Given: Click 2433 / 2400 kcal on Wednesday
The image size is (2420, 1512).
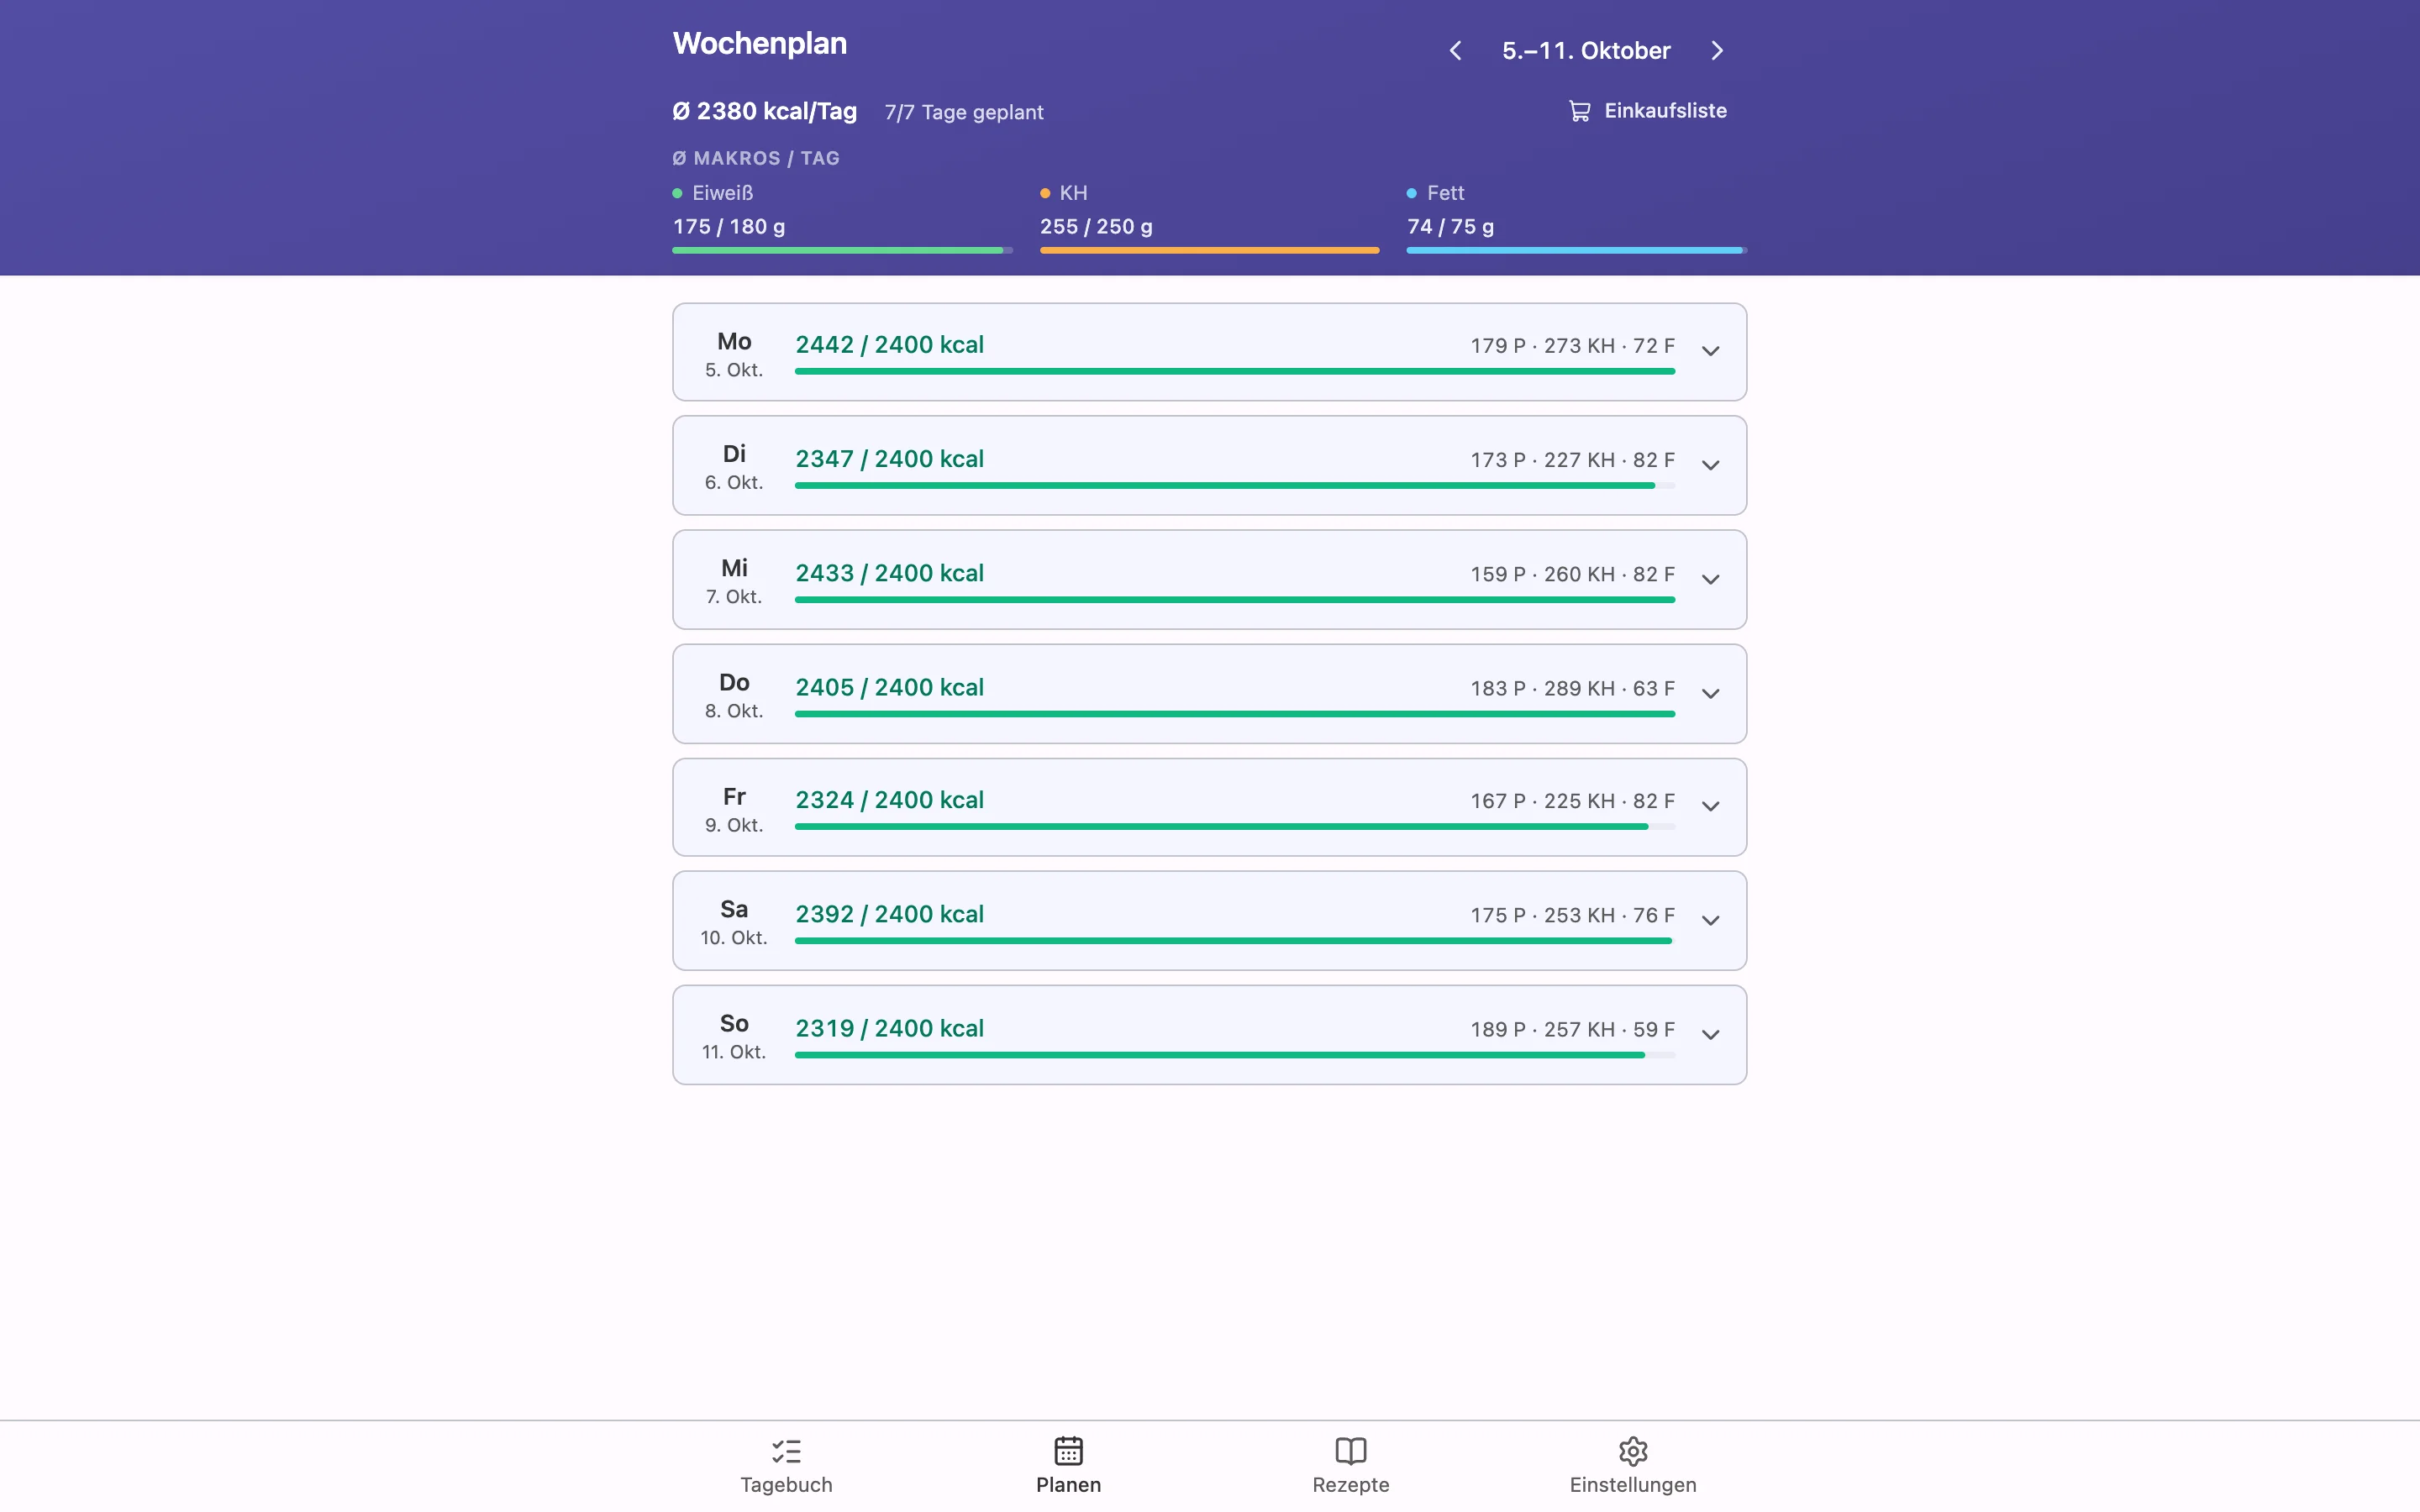Looking at the screenshot, I should click(x=889, y=573).
